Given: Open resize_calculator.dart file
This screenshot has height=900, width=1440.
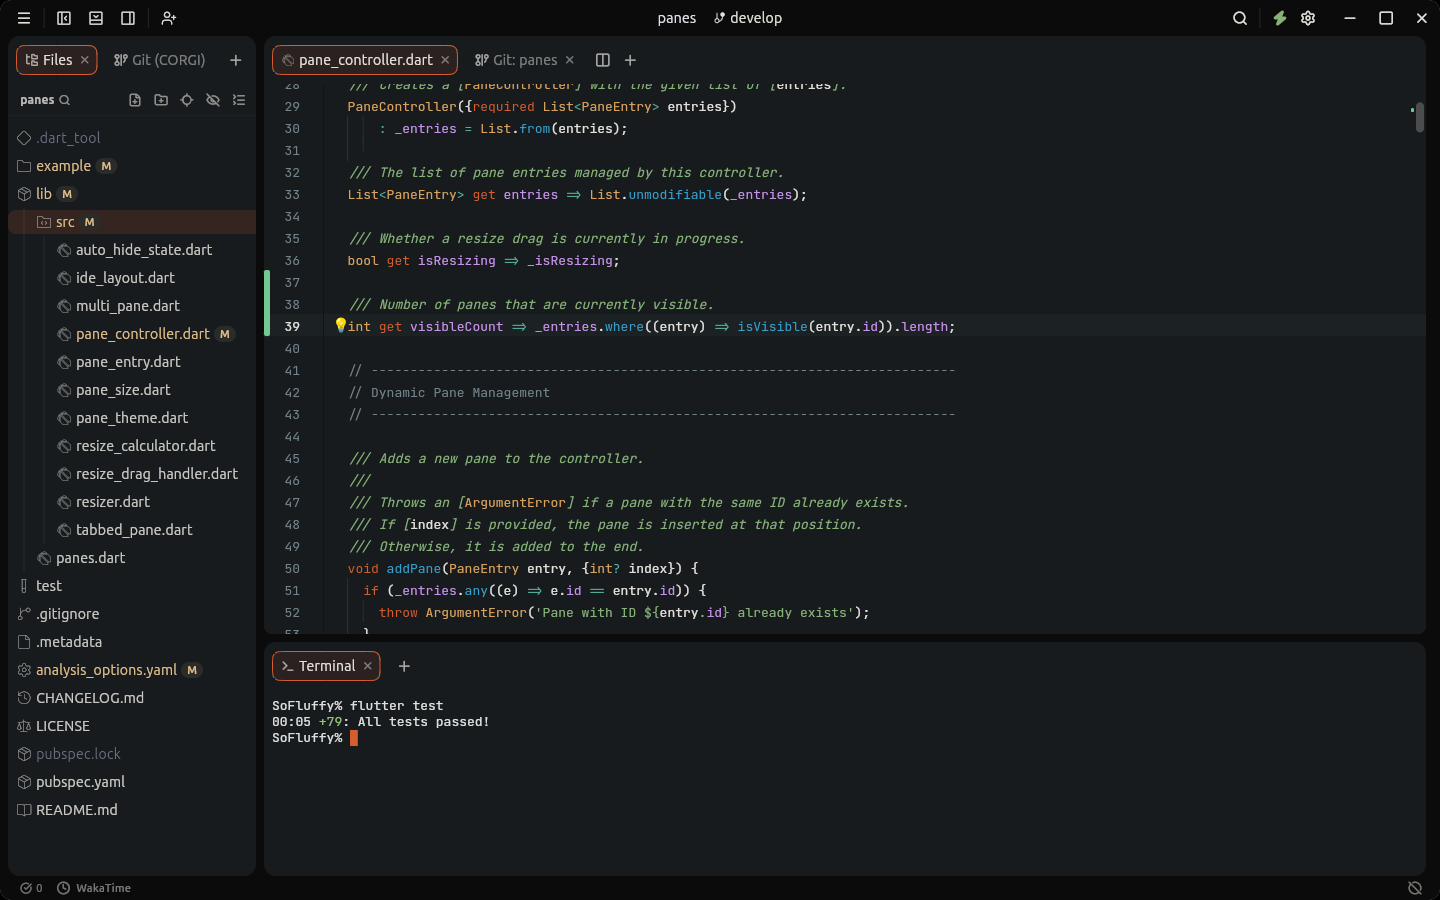Looking at the screenshot, I should click(132, 446).
